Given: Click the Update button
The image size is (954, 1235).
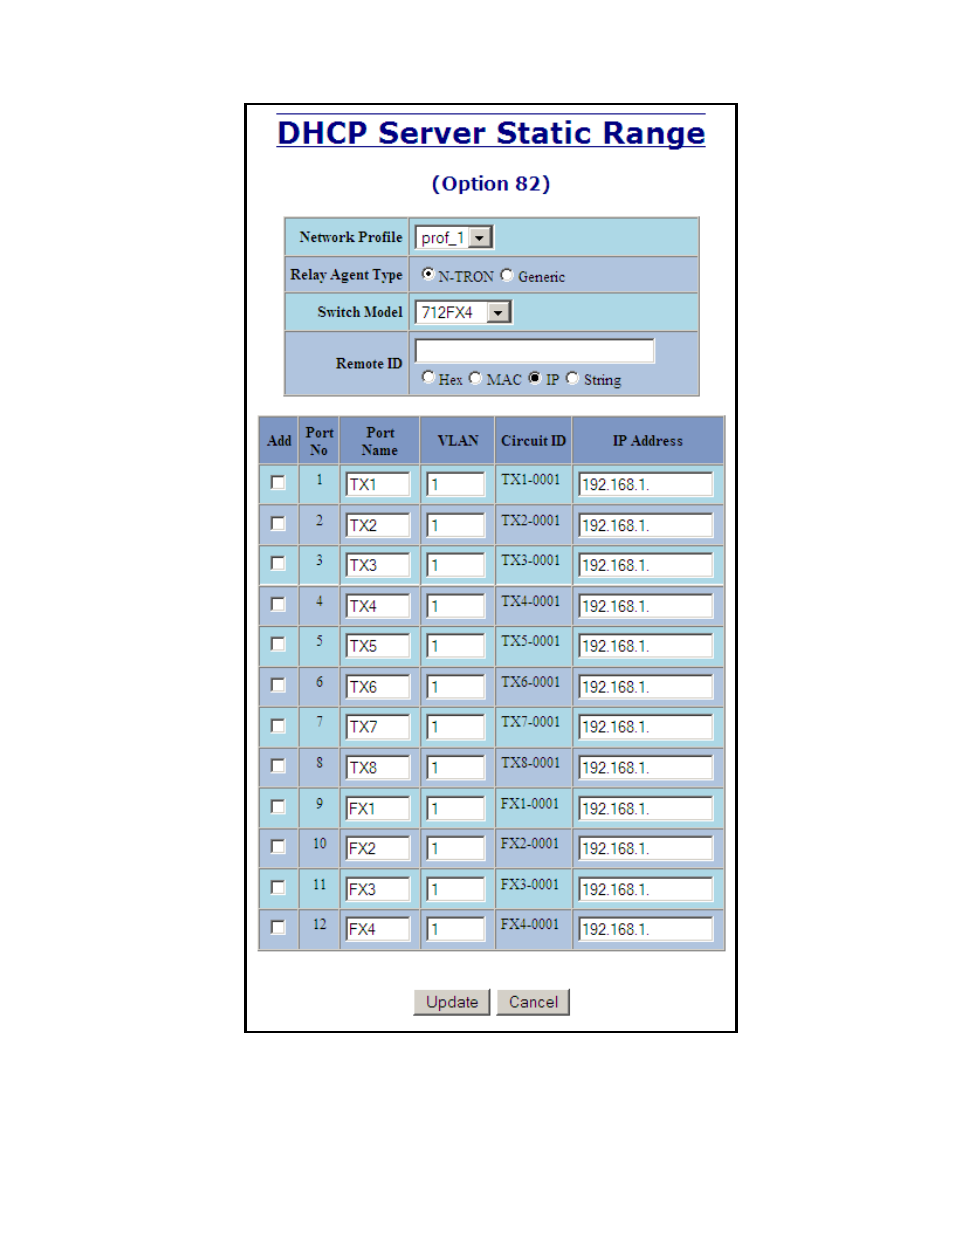Looking at the screenshot, I should pyautogui.click(x=452, y=1002).
